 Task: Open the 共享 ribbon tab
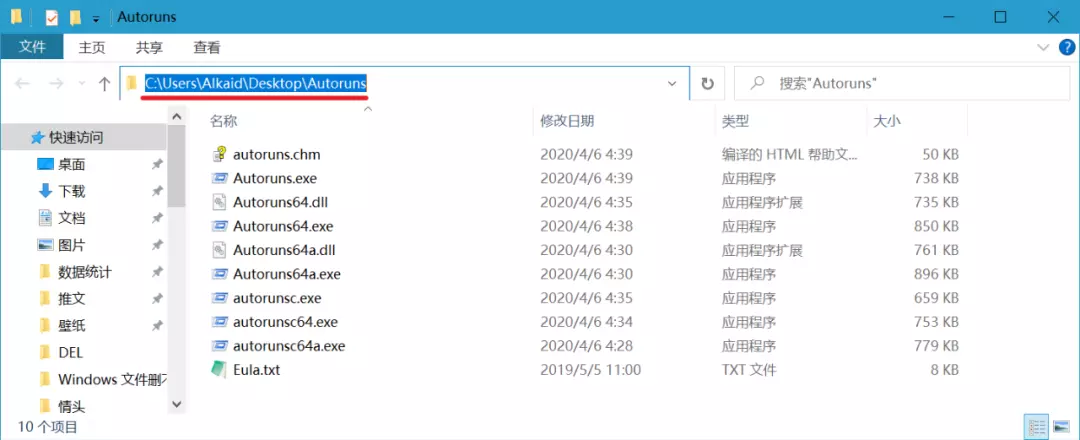[x=149, y=48]
